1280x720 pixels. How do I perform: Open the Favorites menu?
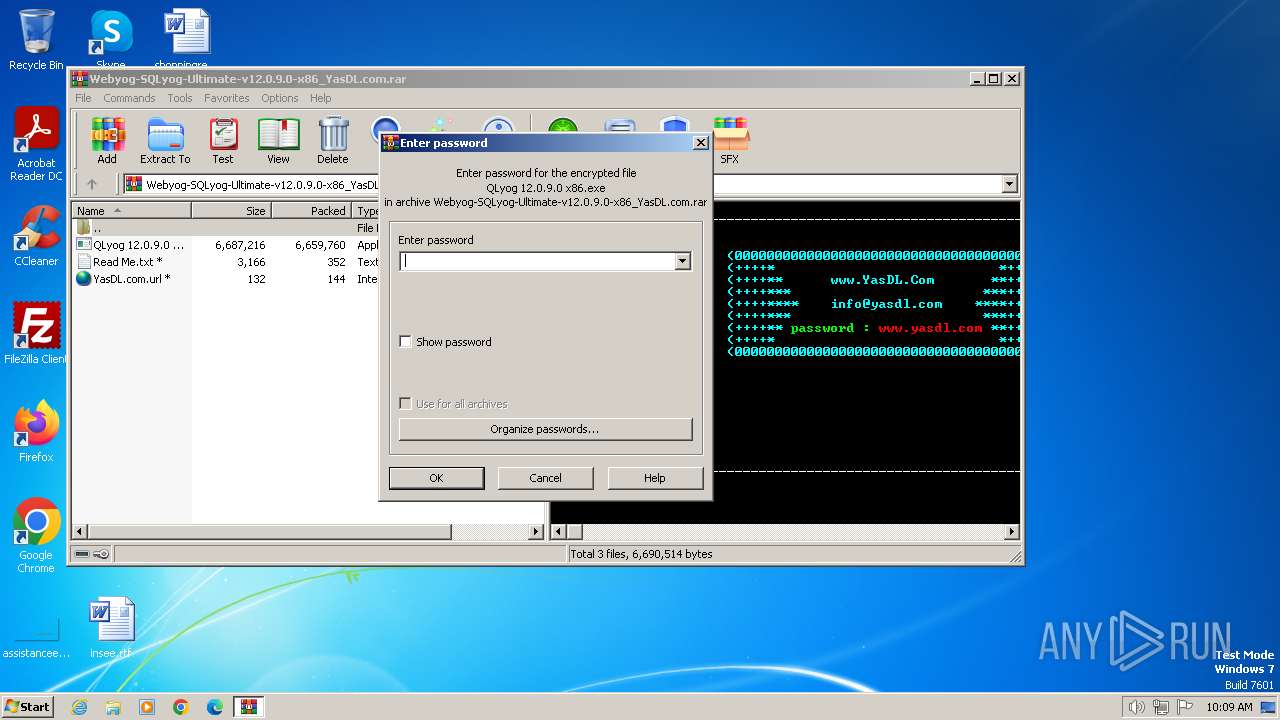point(227,98)
